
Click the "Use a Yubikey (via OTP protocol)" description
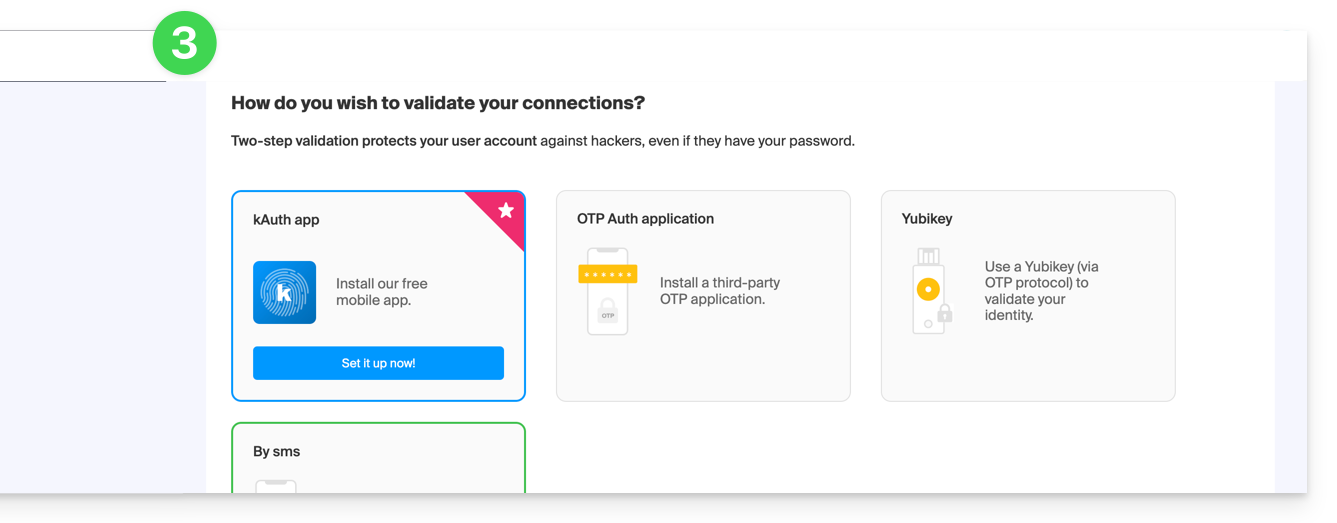tap(1040, 291)
